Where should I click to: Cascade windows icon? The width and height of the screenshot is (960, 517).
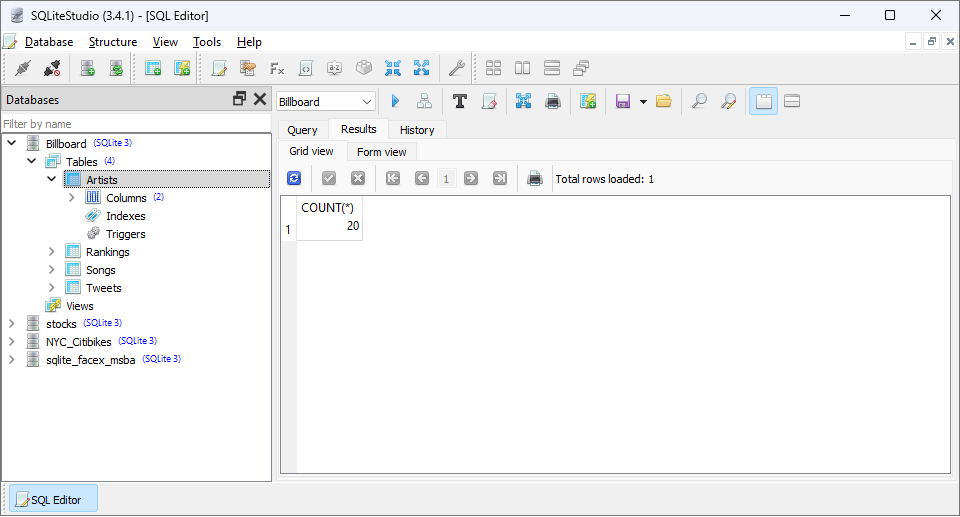point(581,68)
